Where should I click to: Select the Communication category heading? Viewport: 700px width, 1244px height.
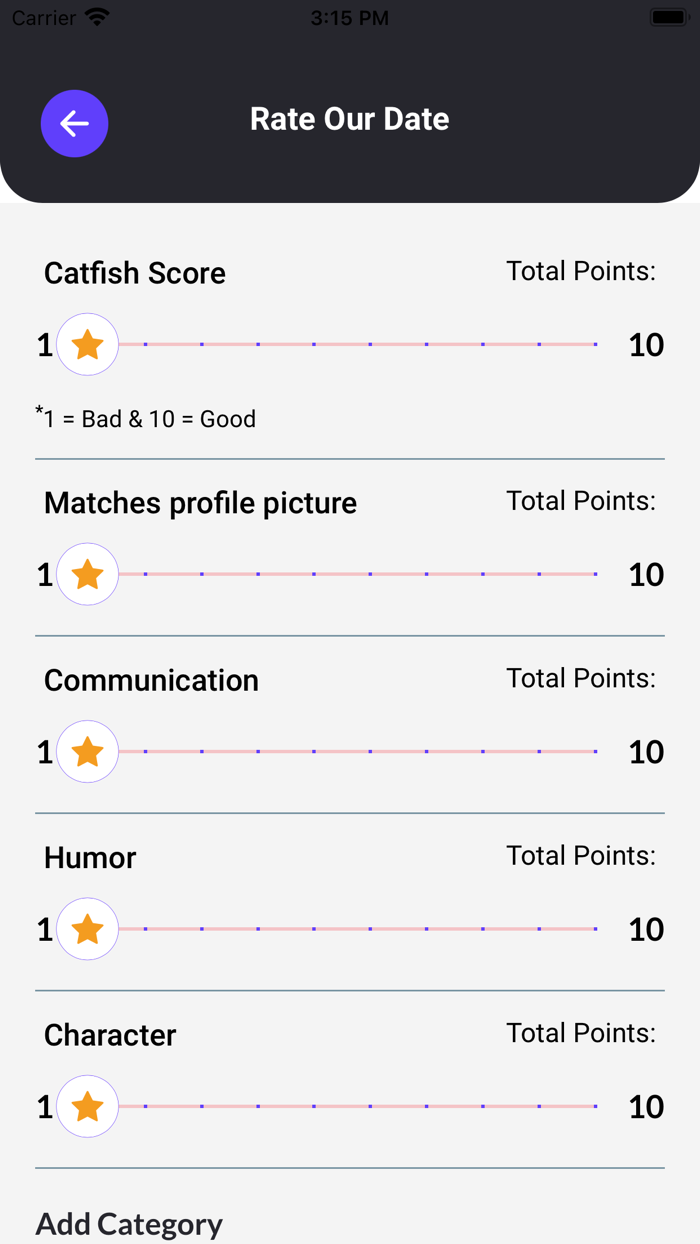(x=151, y=681)
